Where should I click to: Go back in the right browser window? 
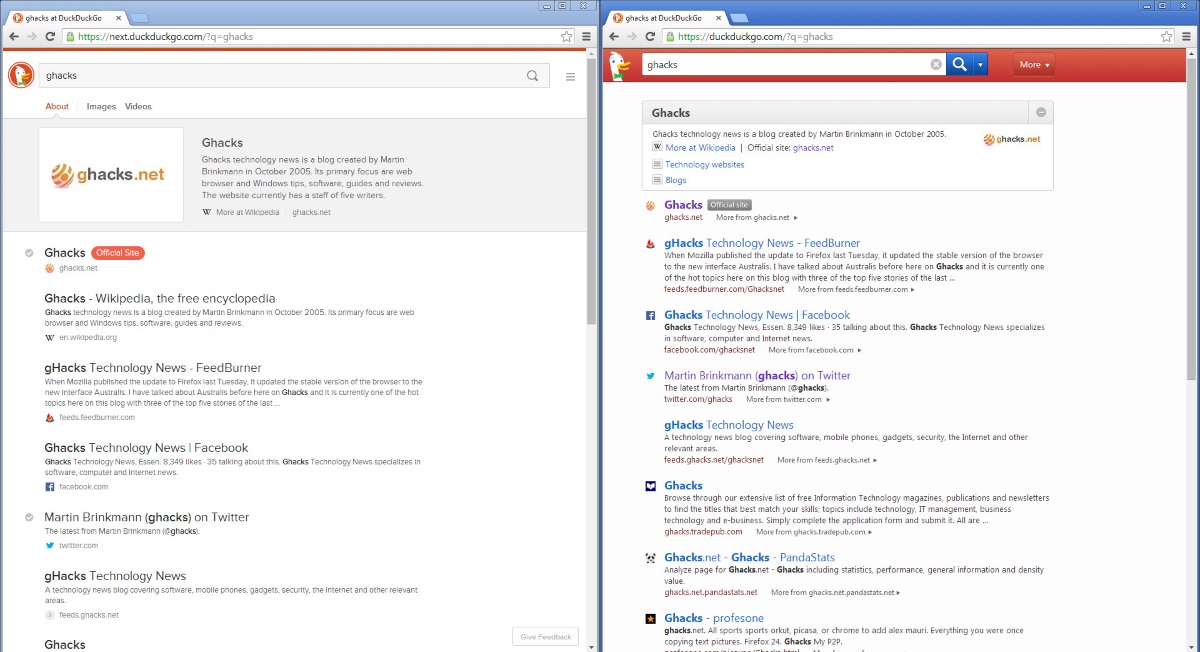[614, 36]
